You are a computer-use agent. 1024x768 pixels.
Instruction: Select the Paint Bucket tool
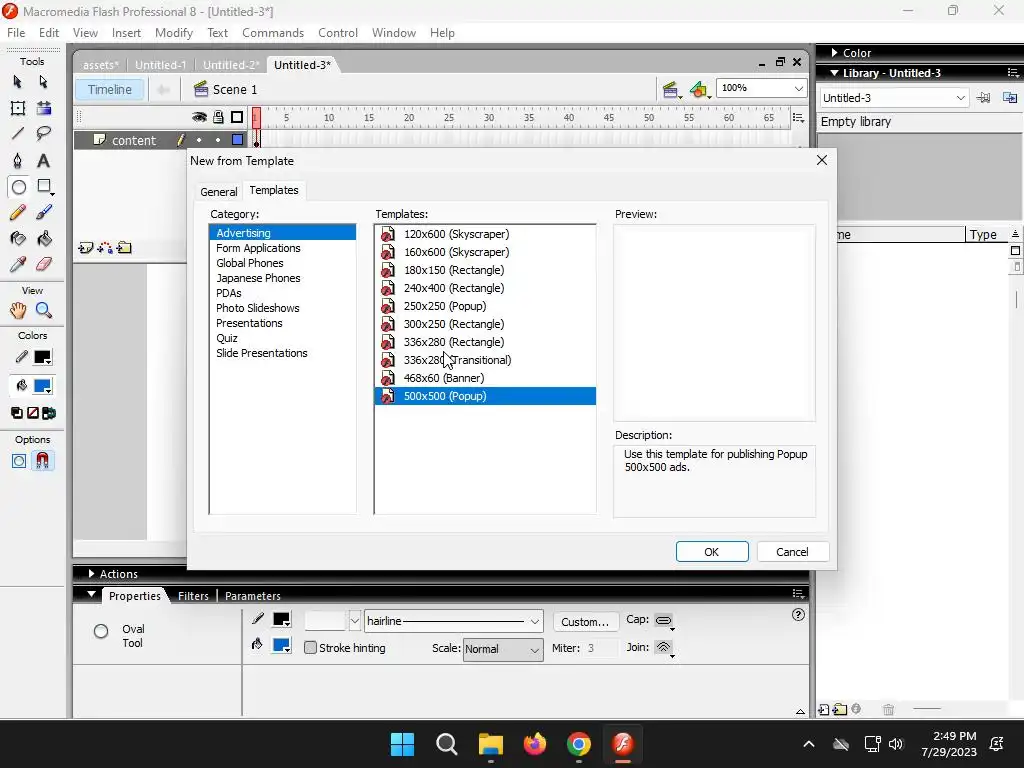[x=43, y=238]
